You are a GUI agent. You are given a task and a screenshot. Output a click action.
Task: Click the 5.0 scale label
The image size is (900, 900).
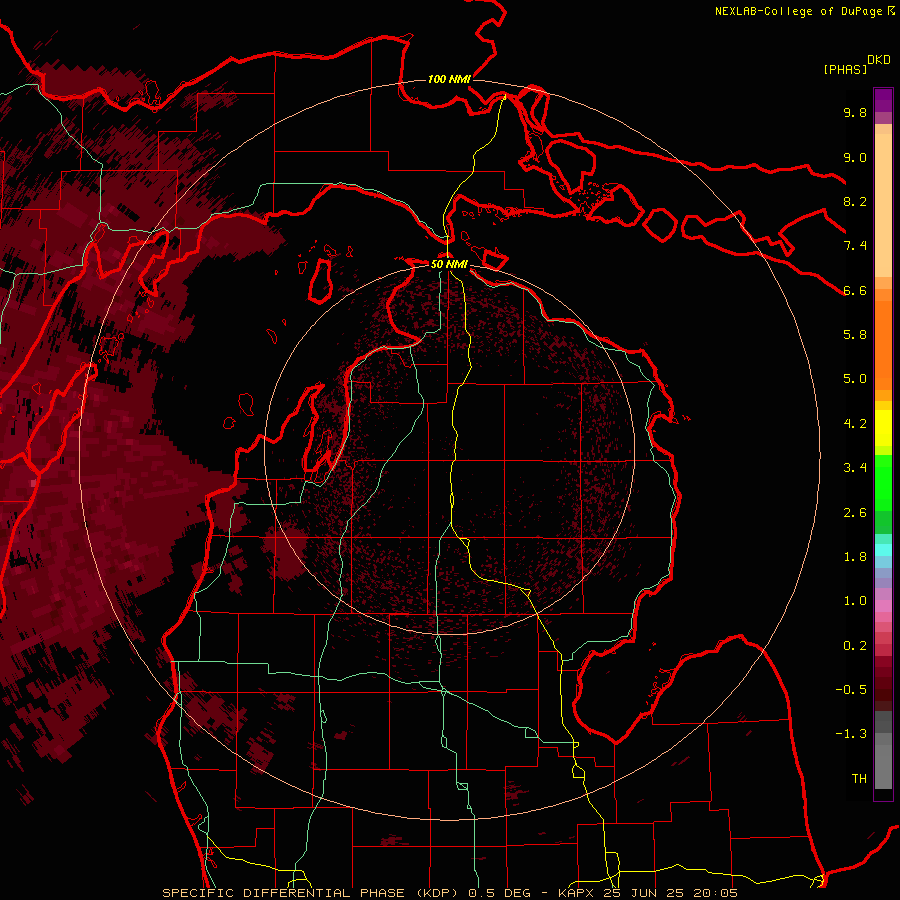(855, 379)
